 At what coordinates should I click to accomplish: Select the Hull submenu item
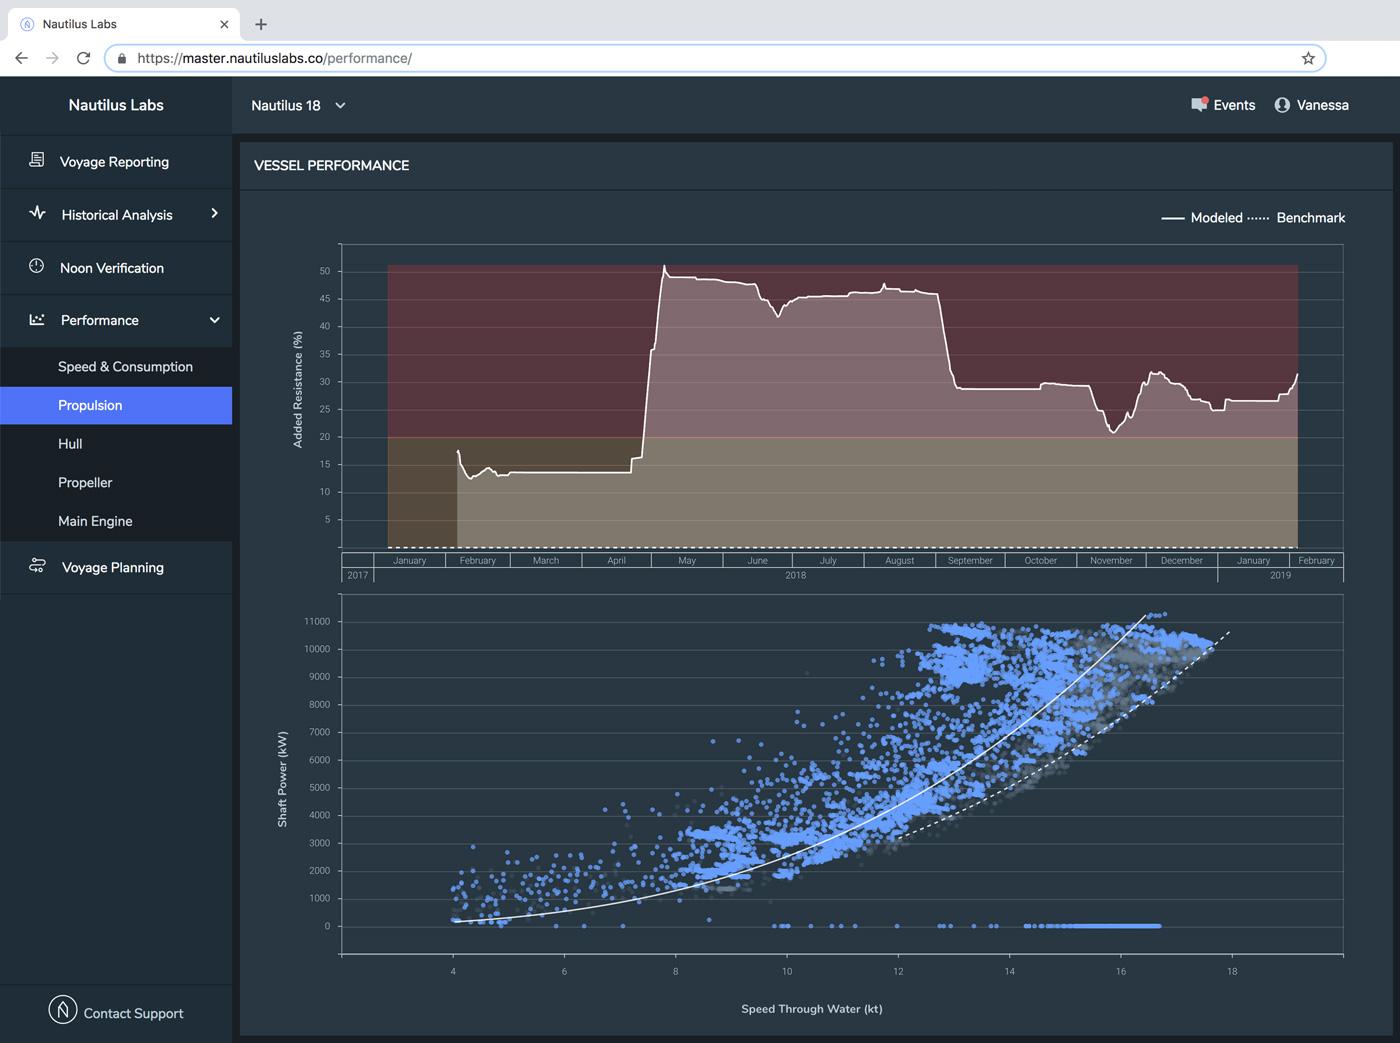tap(116, 444)
